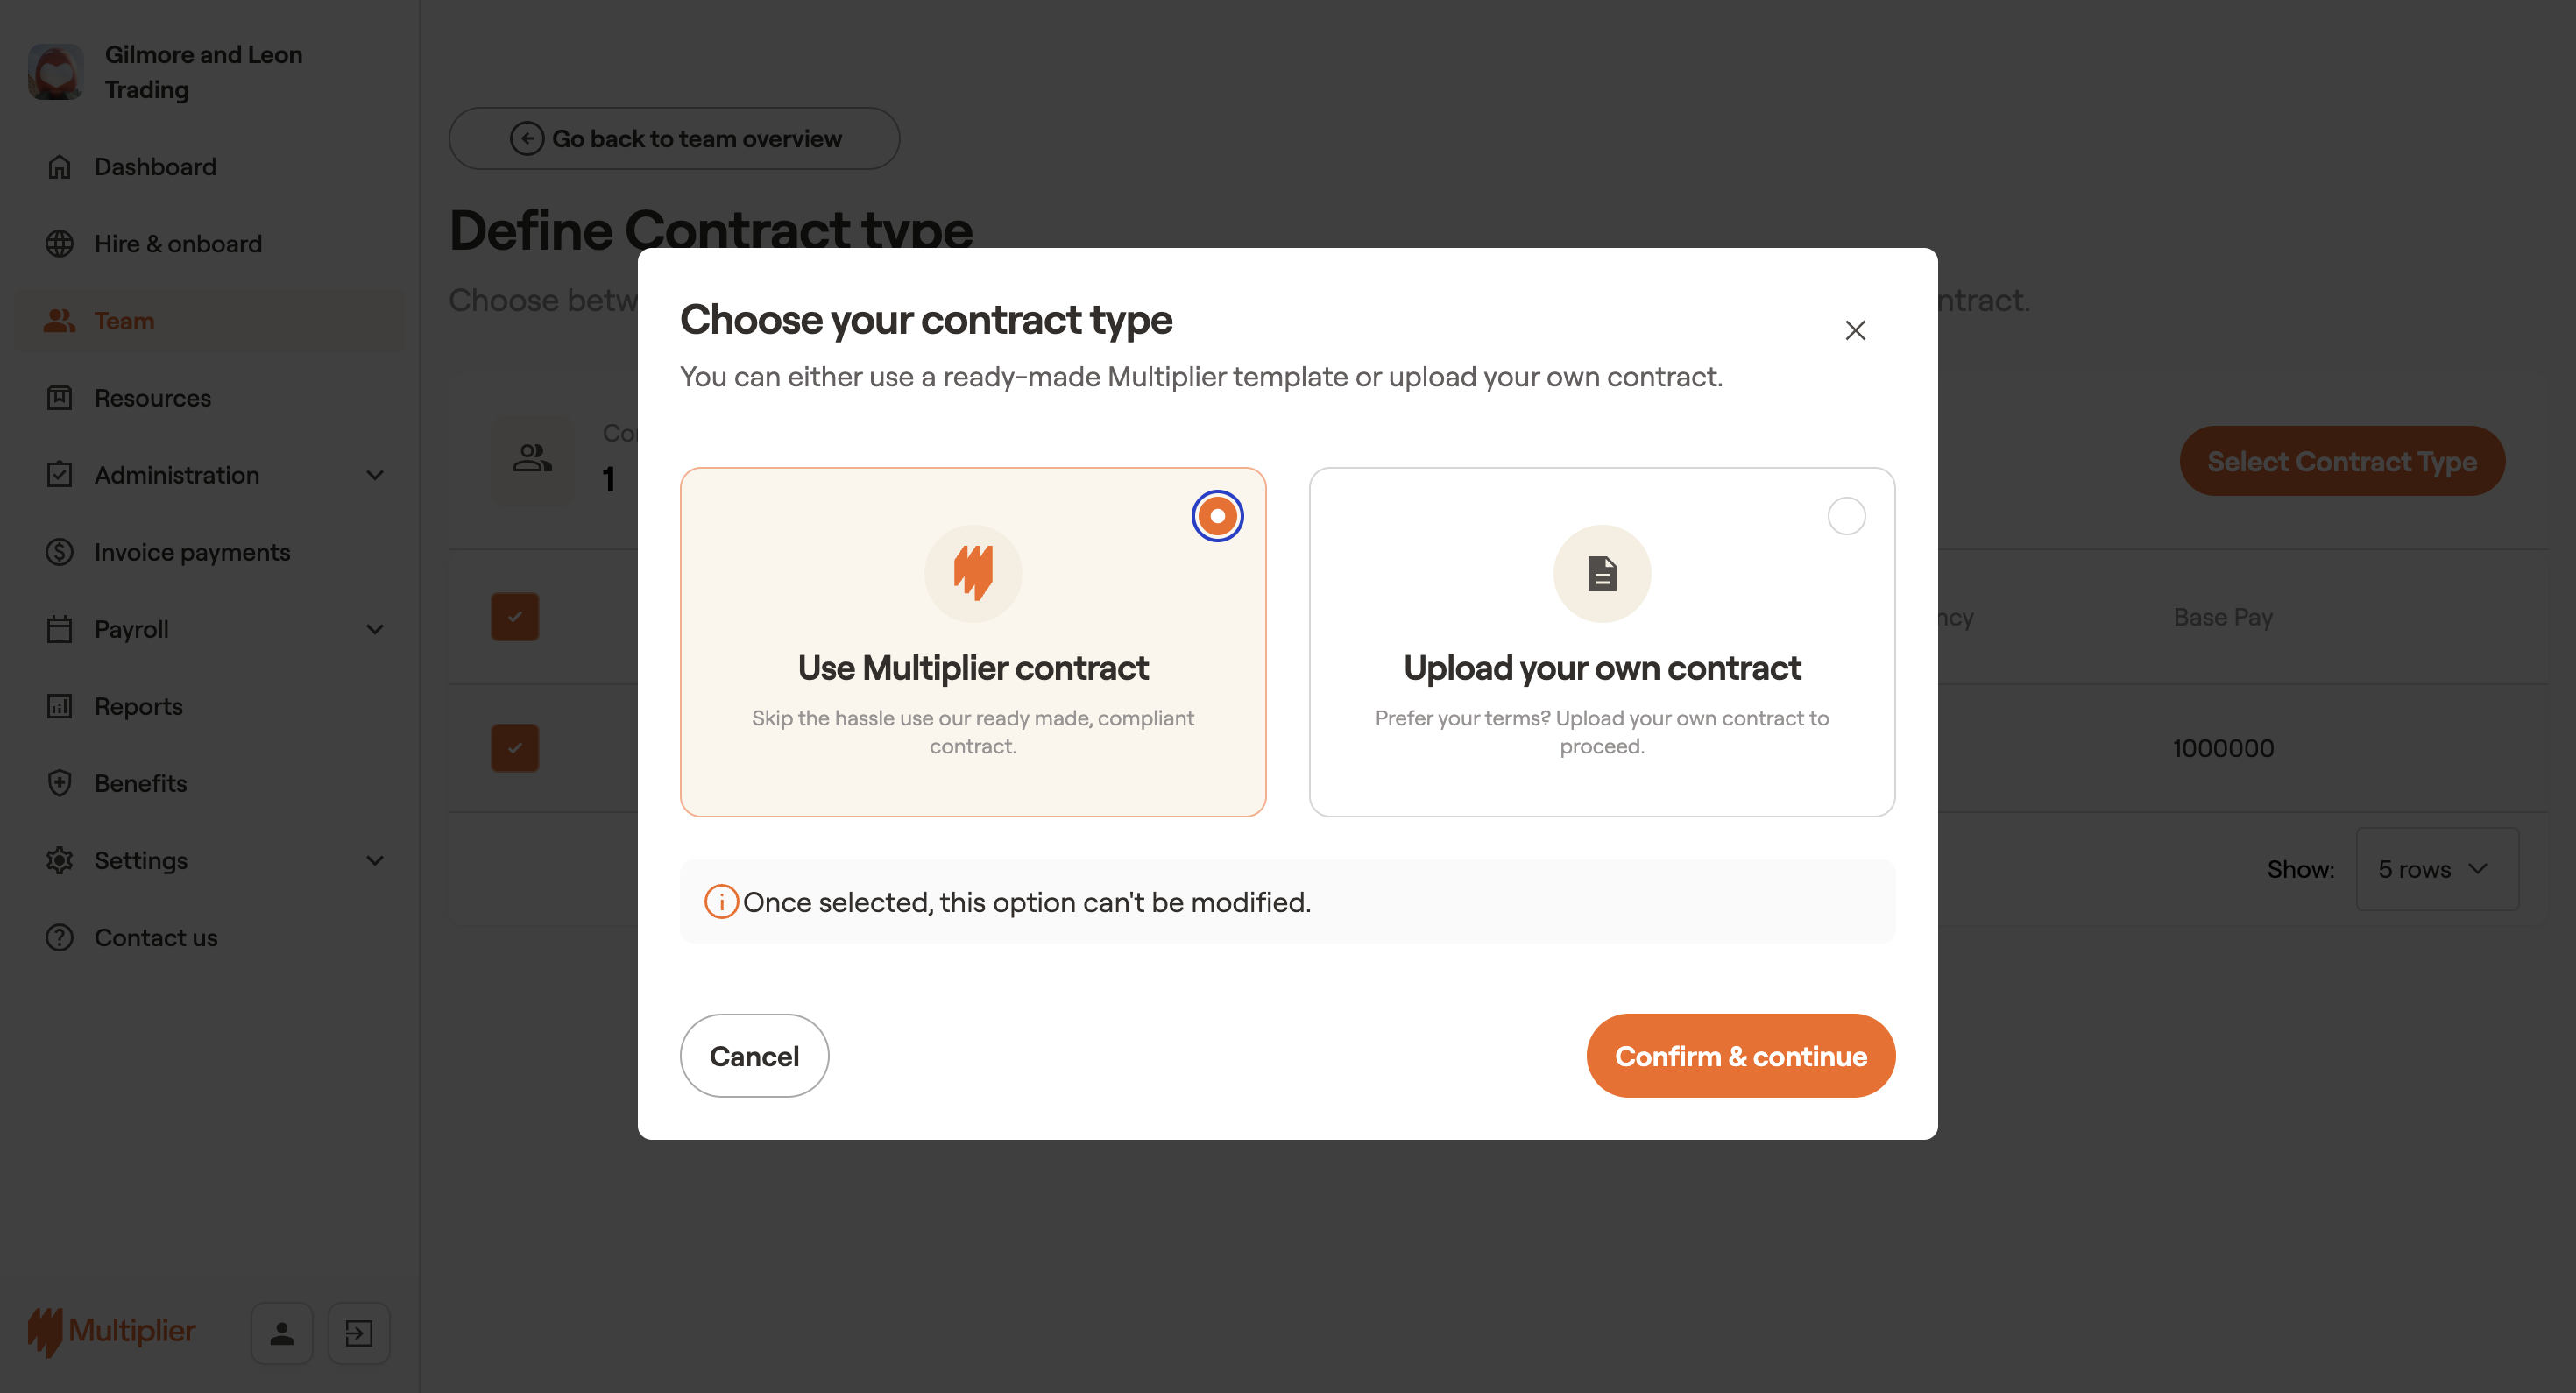This screenshot has height=1393, width=2576.
Task: Click the Reports chart icon
Action: coord(60,706)
